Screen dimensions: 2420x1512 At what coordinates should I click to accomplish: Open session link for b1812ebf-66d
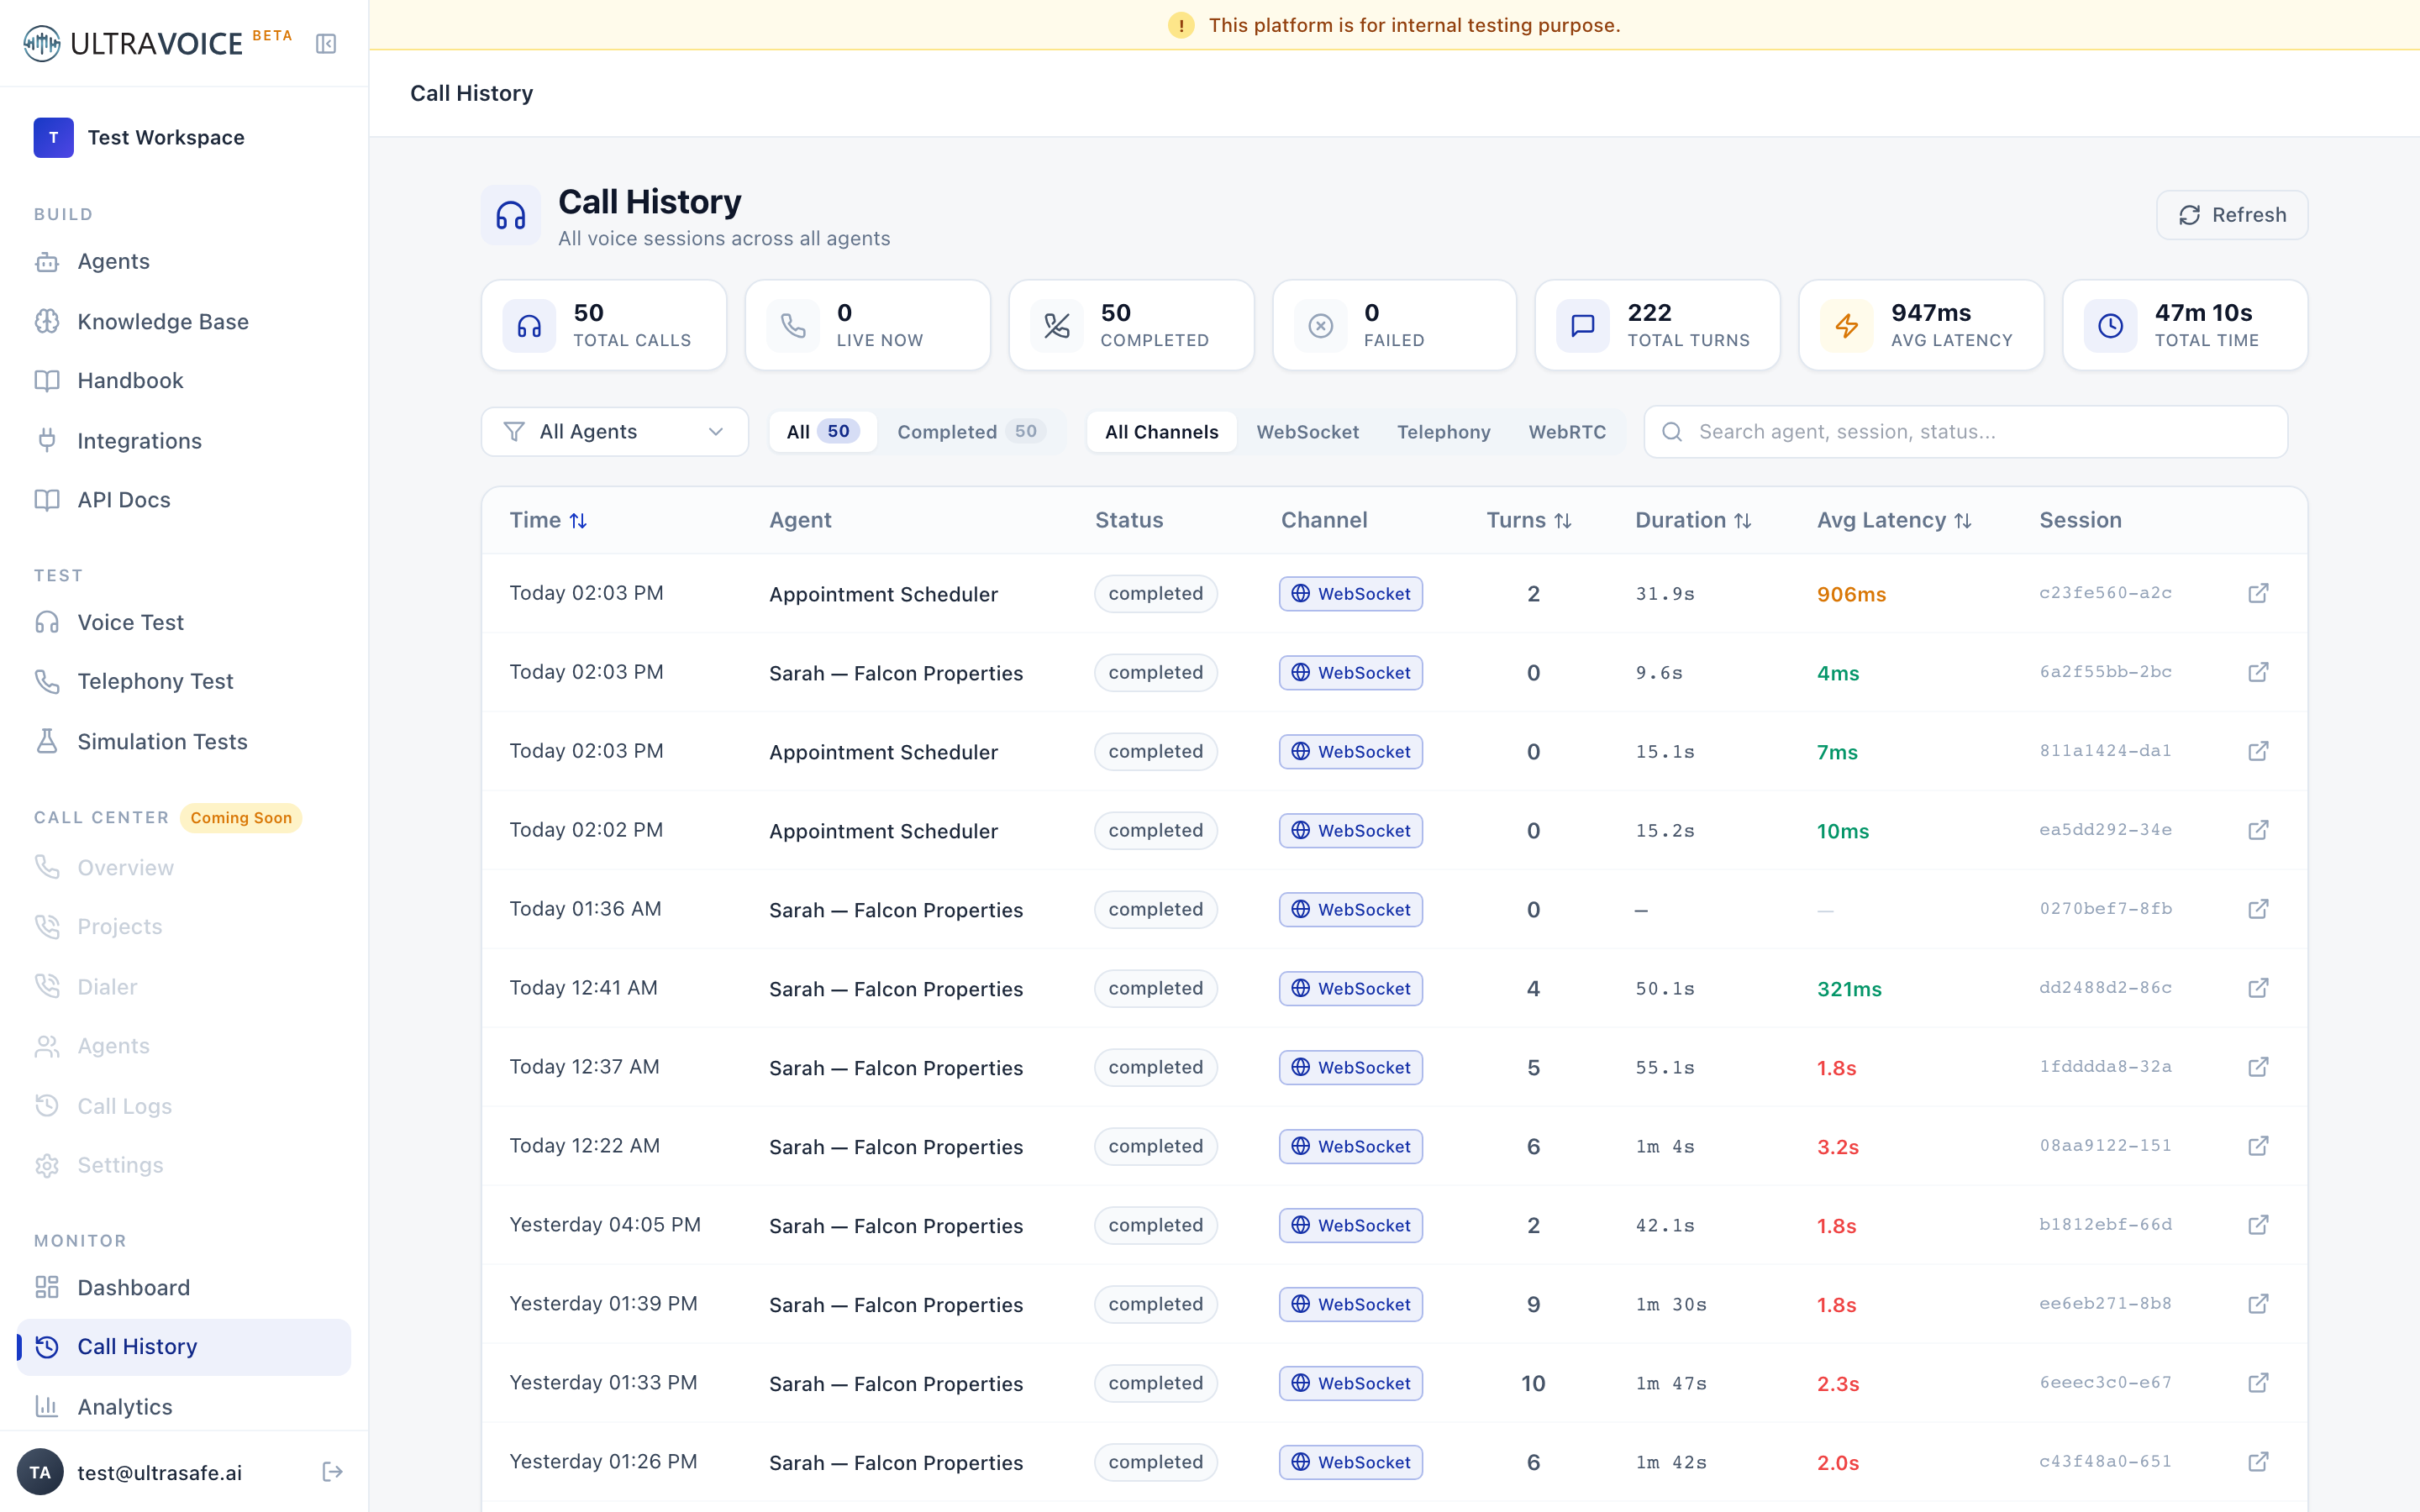[x=2258, y=1225]
